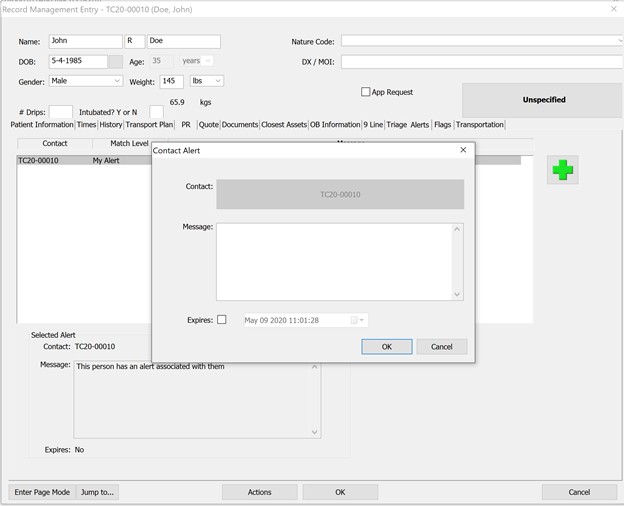The width and height of the screenshot is (624, 506).
Task: Open the Expires date calendar dropdown
Action: point(357,320)
